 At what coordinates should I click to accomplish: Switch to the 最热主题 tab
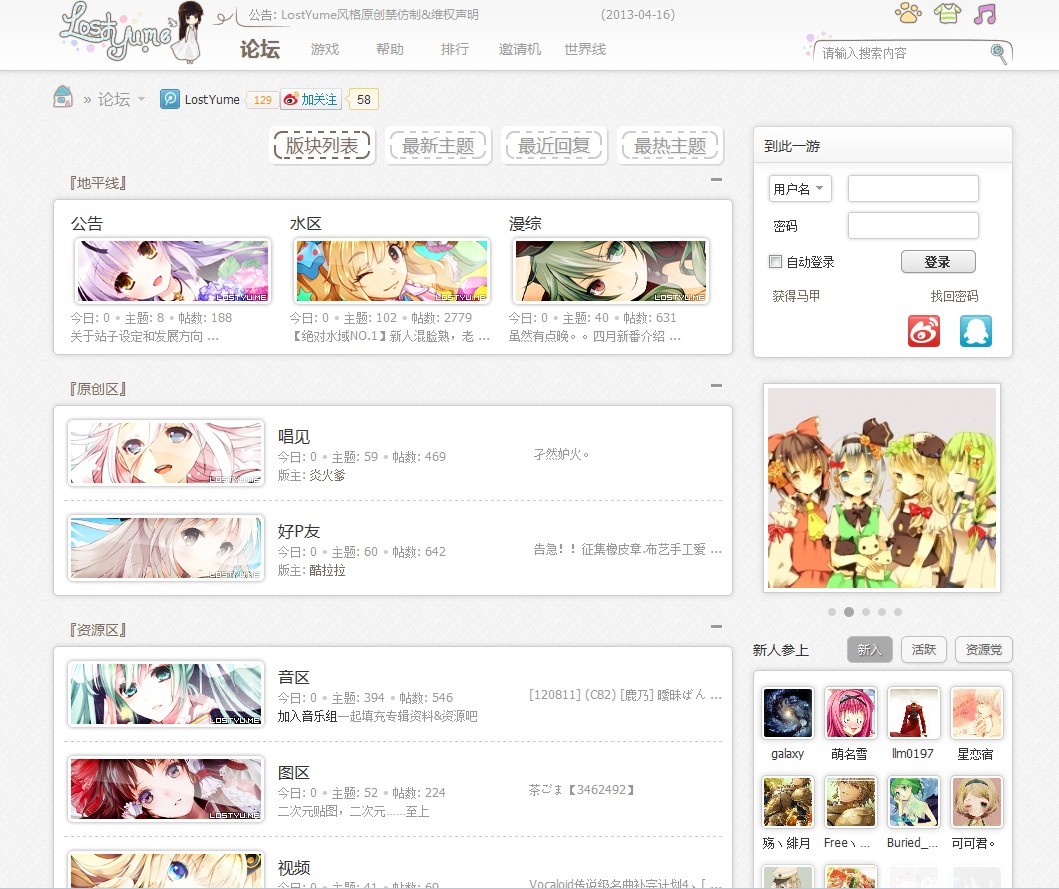pyautogui.click(x=670, y=145)
